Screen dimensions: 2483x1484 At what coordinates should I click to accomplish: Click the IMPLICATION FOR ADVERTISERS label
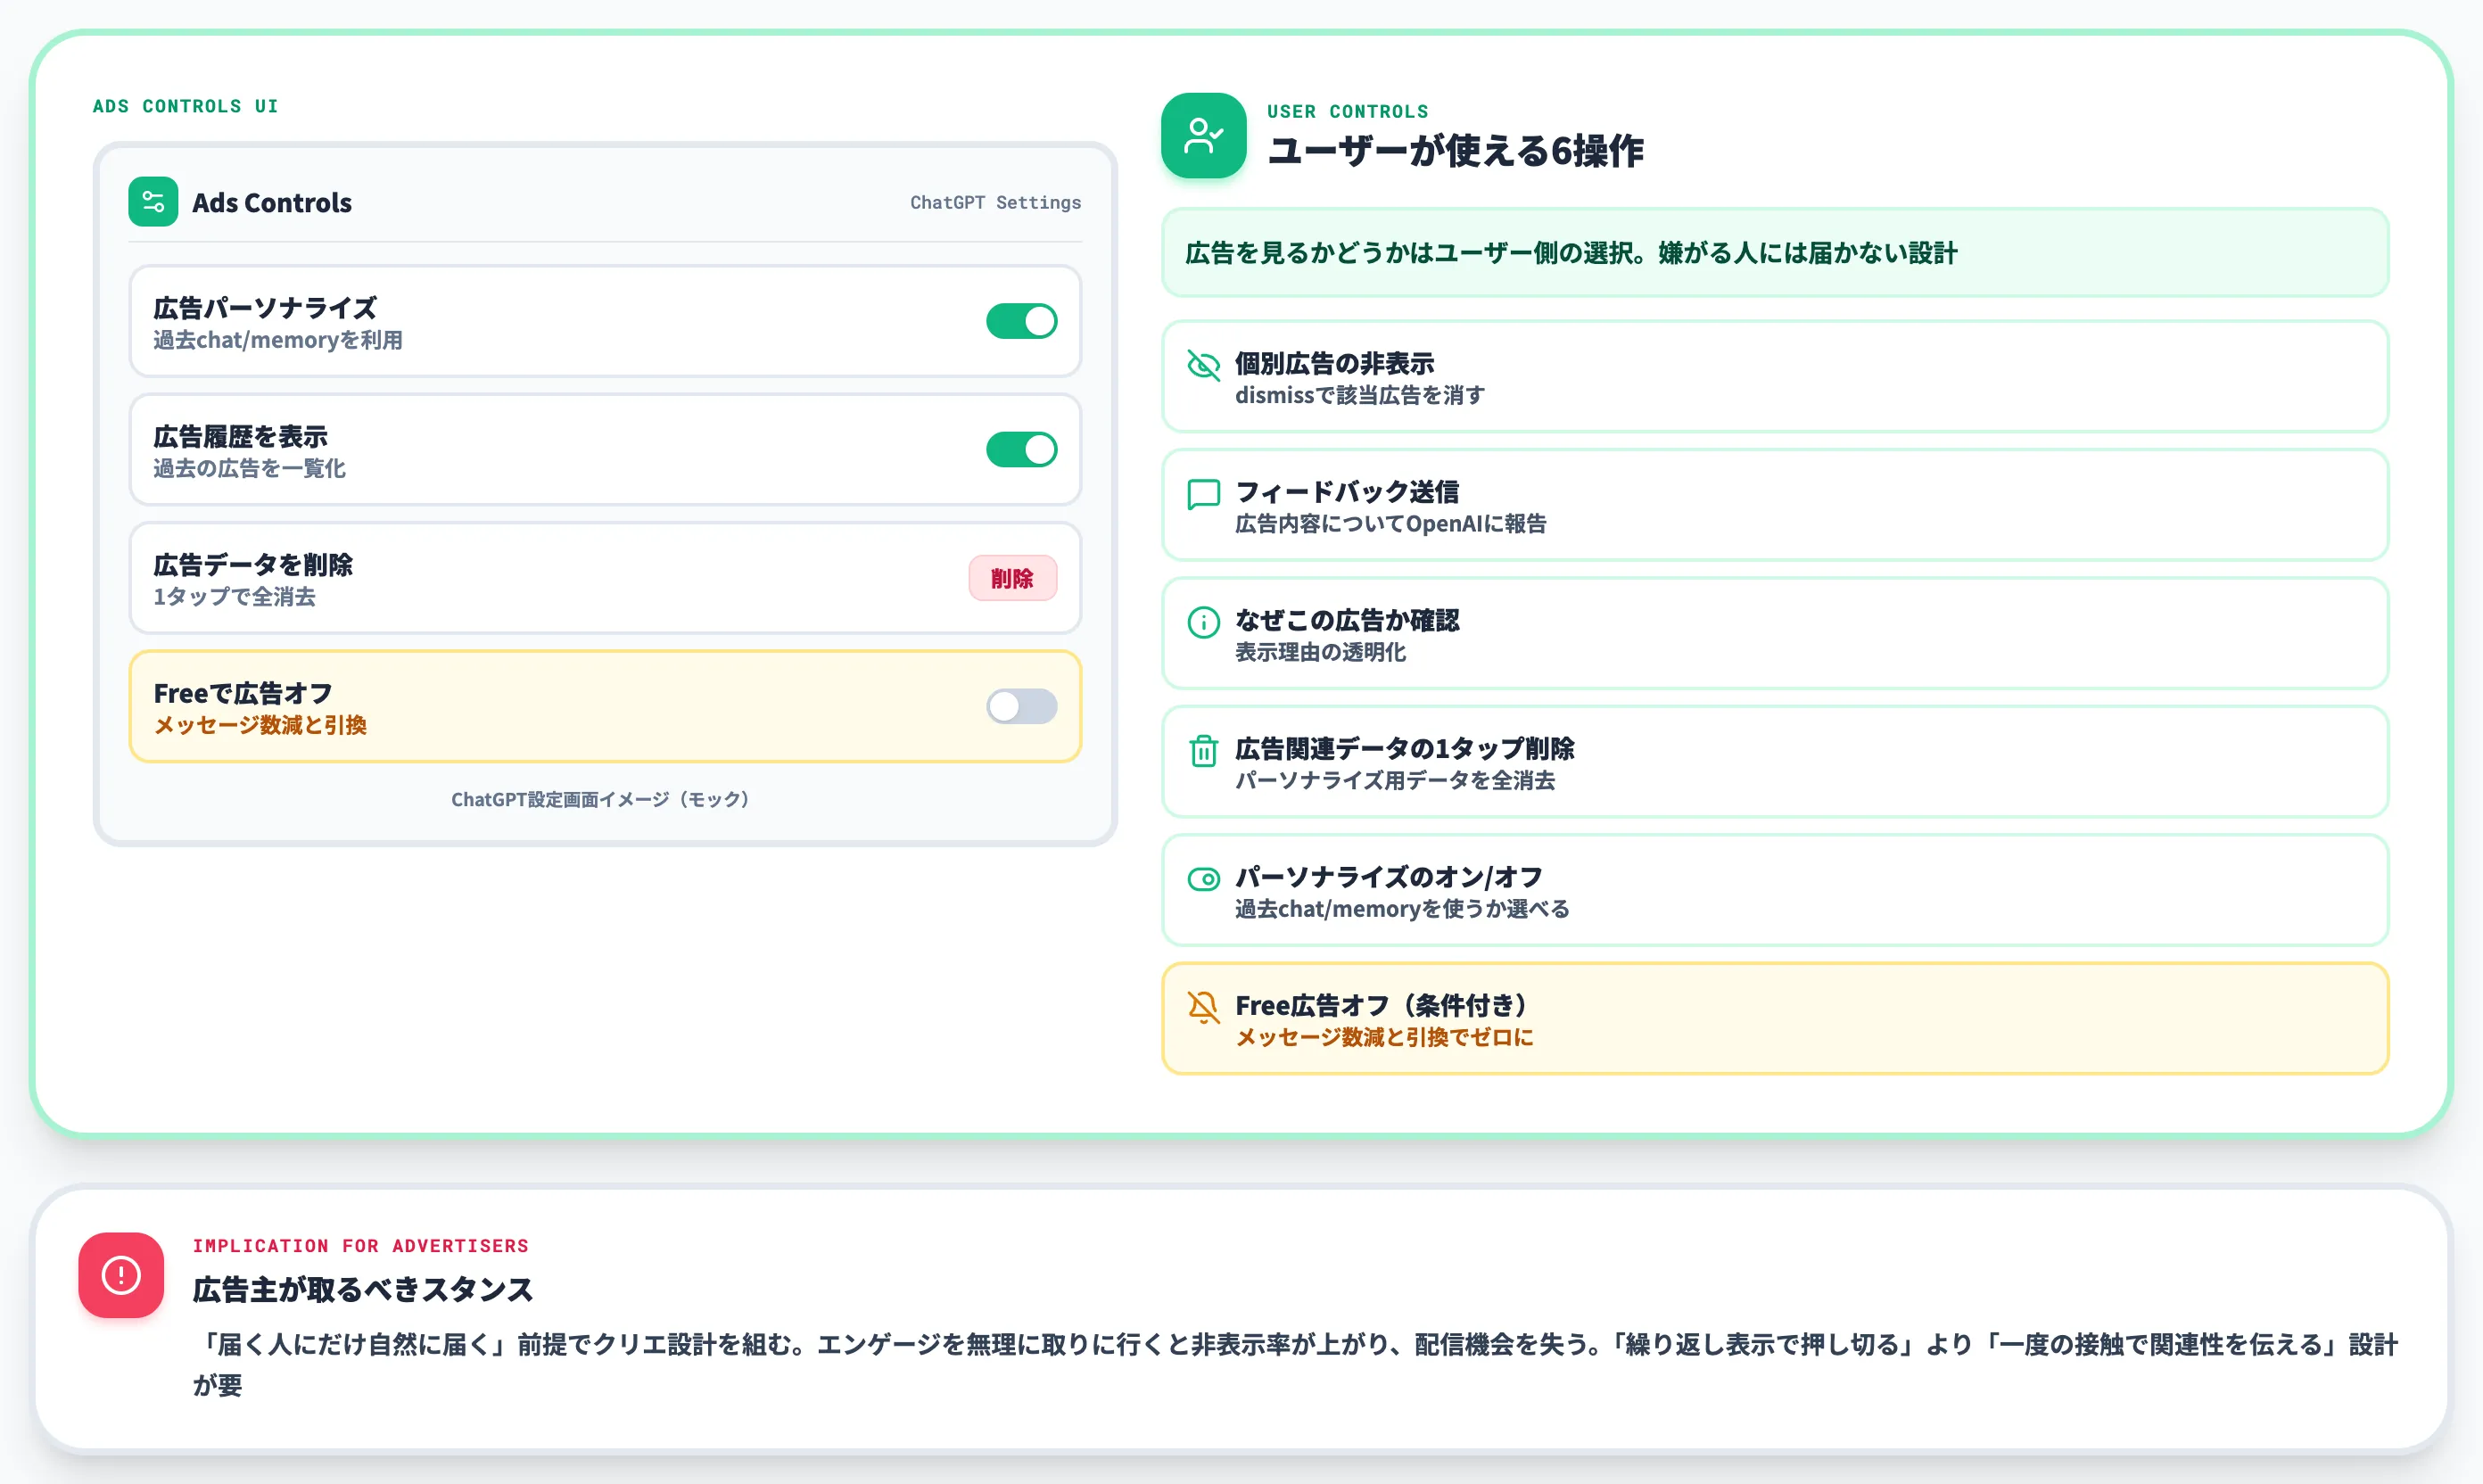pos(360,1245)
